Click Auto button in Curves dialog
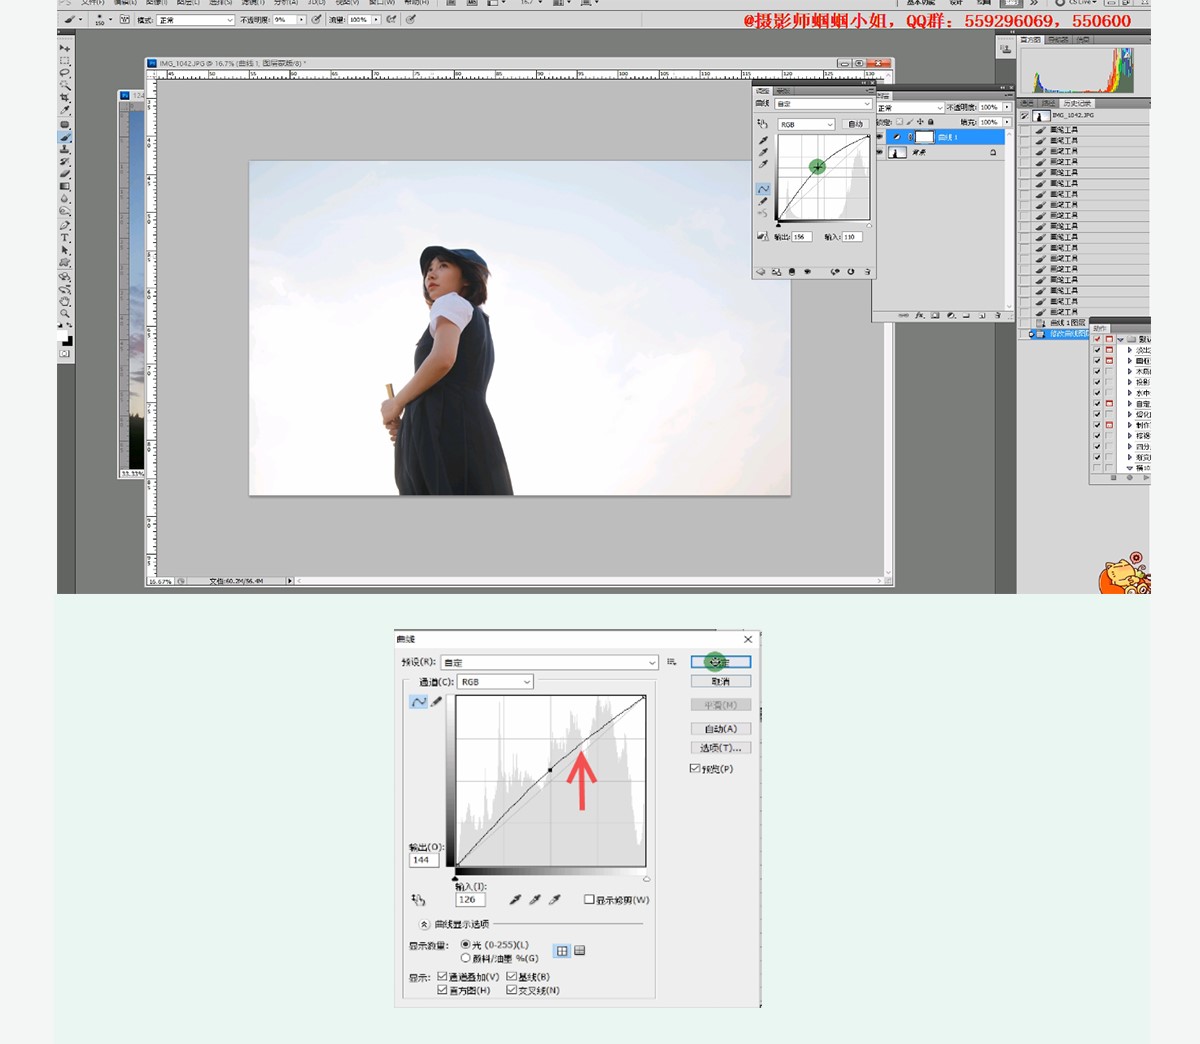 pyautogui.click(x=721, y=729)
